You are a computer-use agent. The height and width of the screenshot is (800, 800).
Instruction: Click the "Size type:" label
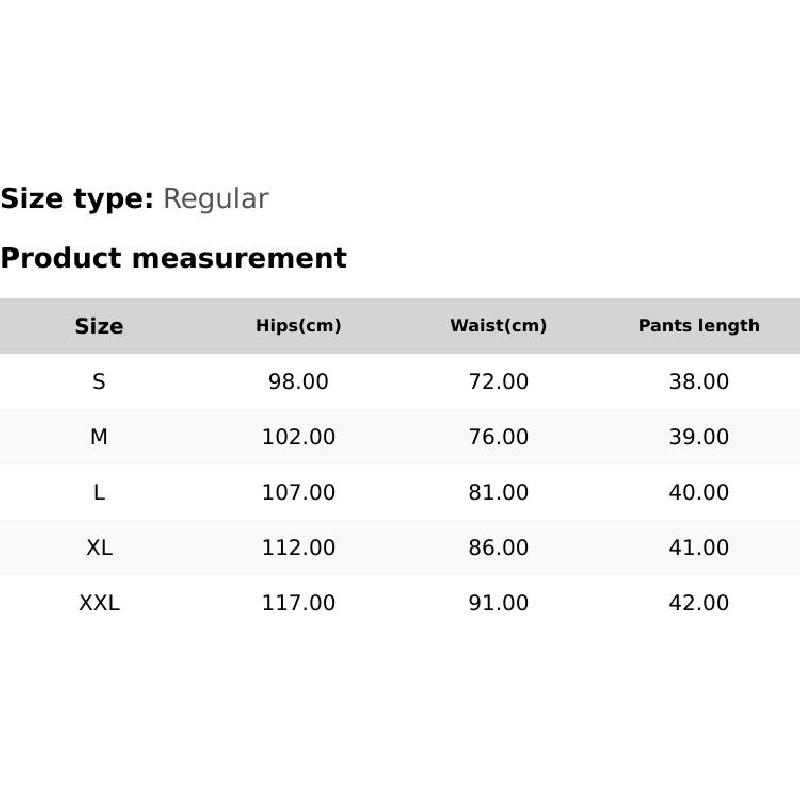tap(77, 199)
